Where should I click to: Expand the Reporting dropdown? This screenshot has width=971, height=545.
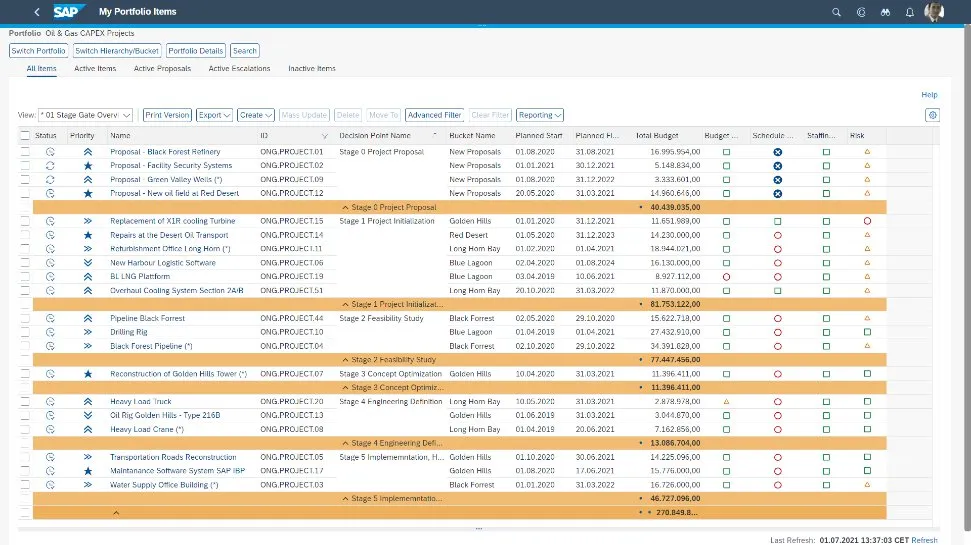click(540, 115)
